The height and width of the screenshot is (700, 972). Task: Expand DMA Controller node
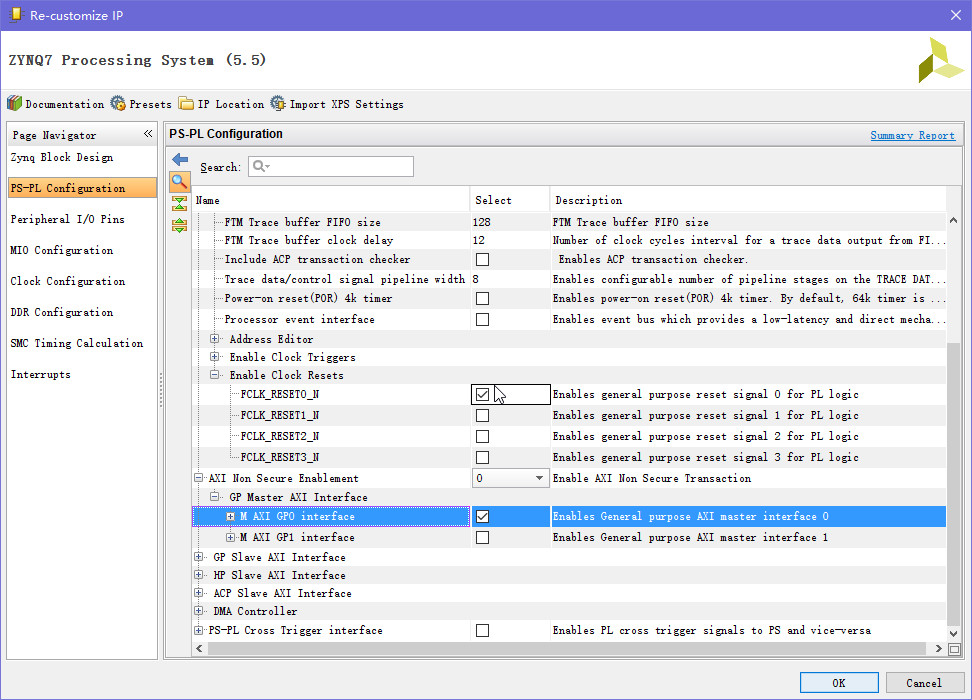pyautogui.click(x=198, y=611)
